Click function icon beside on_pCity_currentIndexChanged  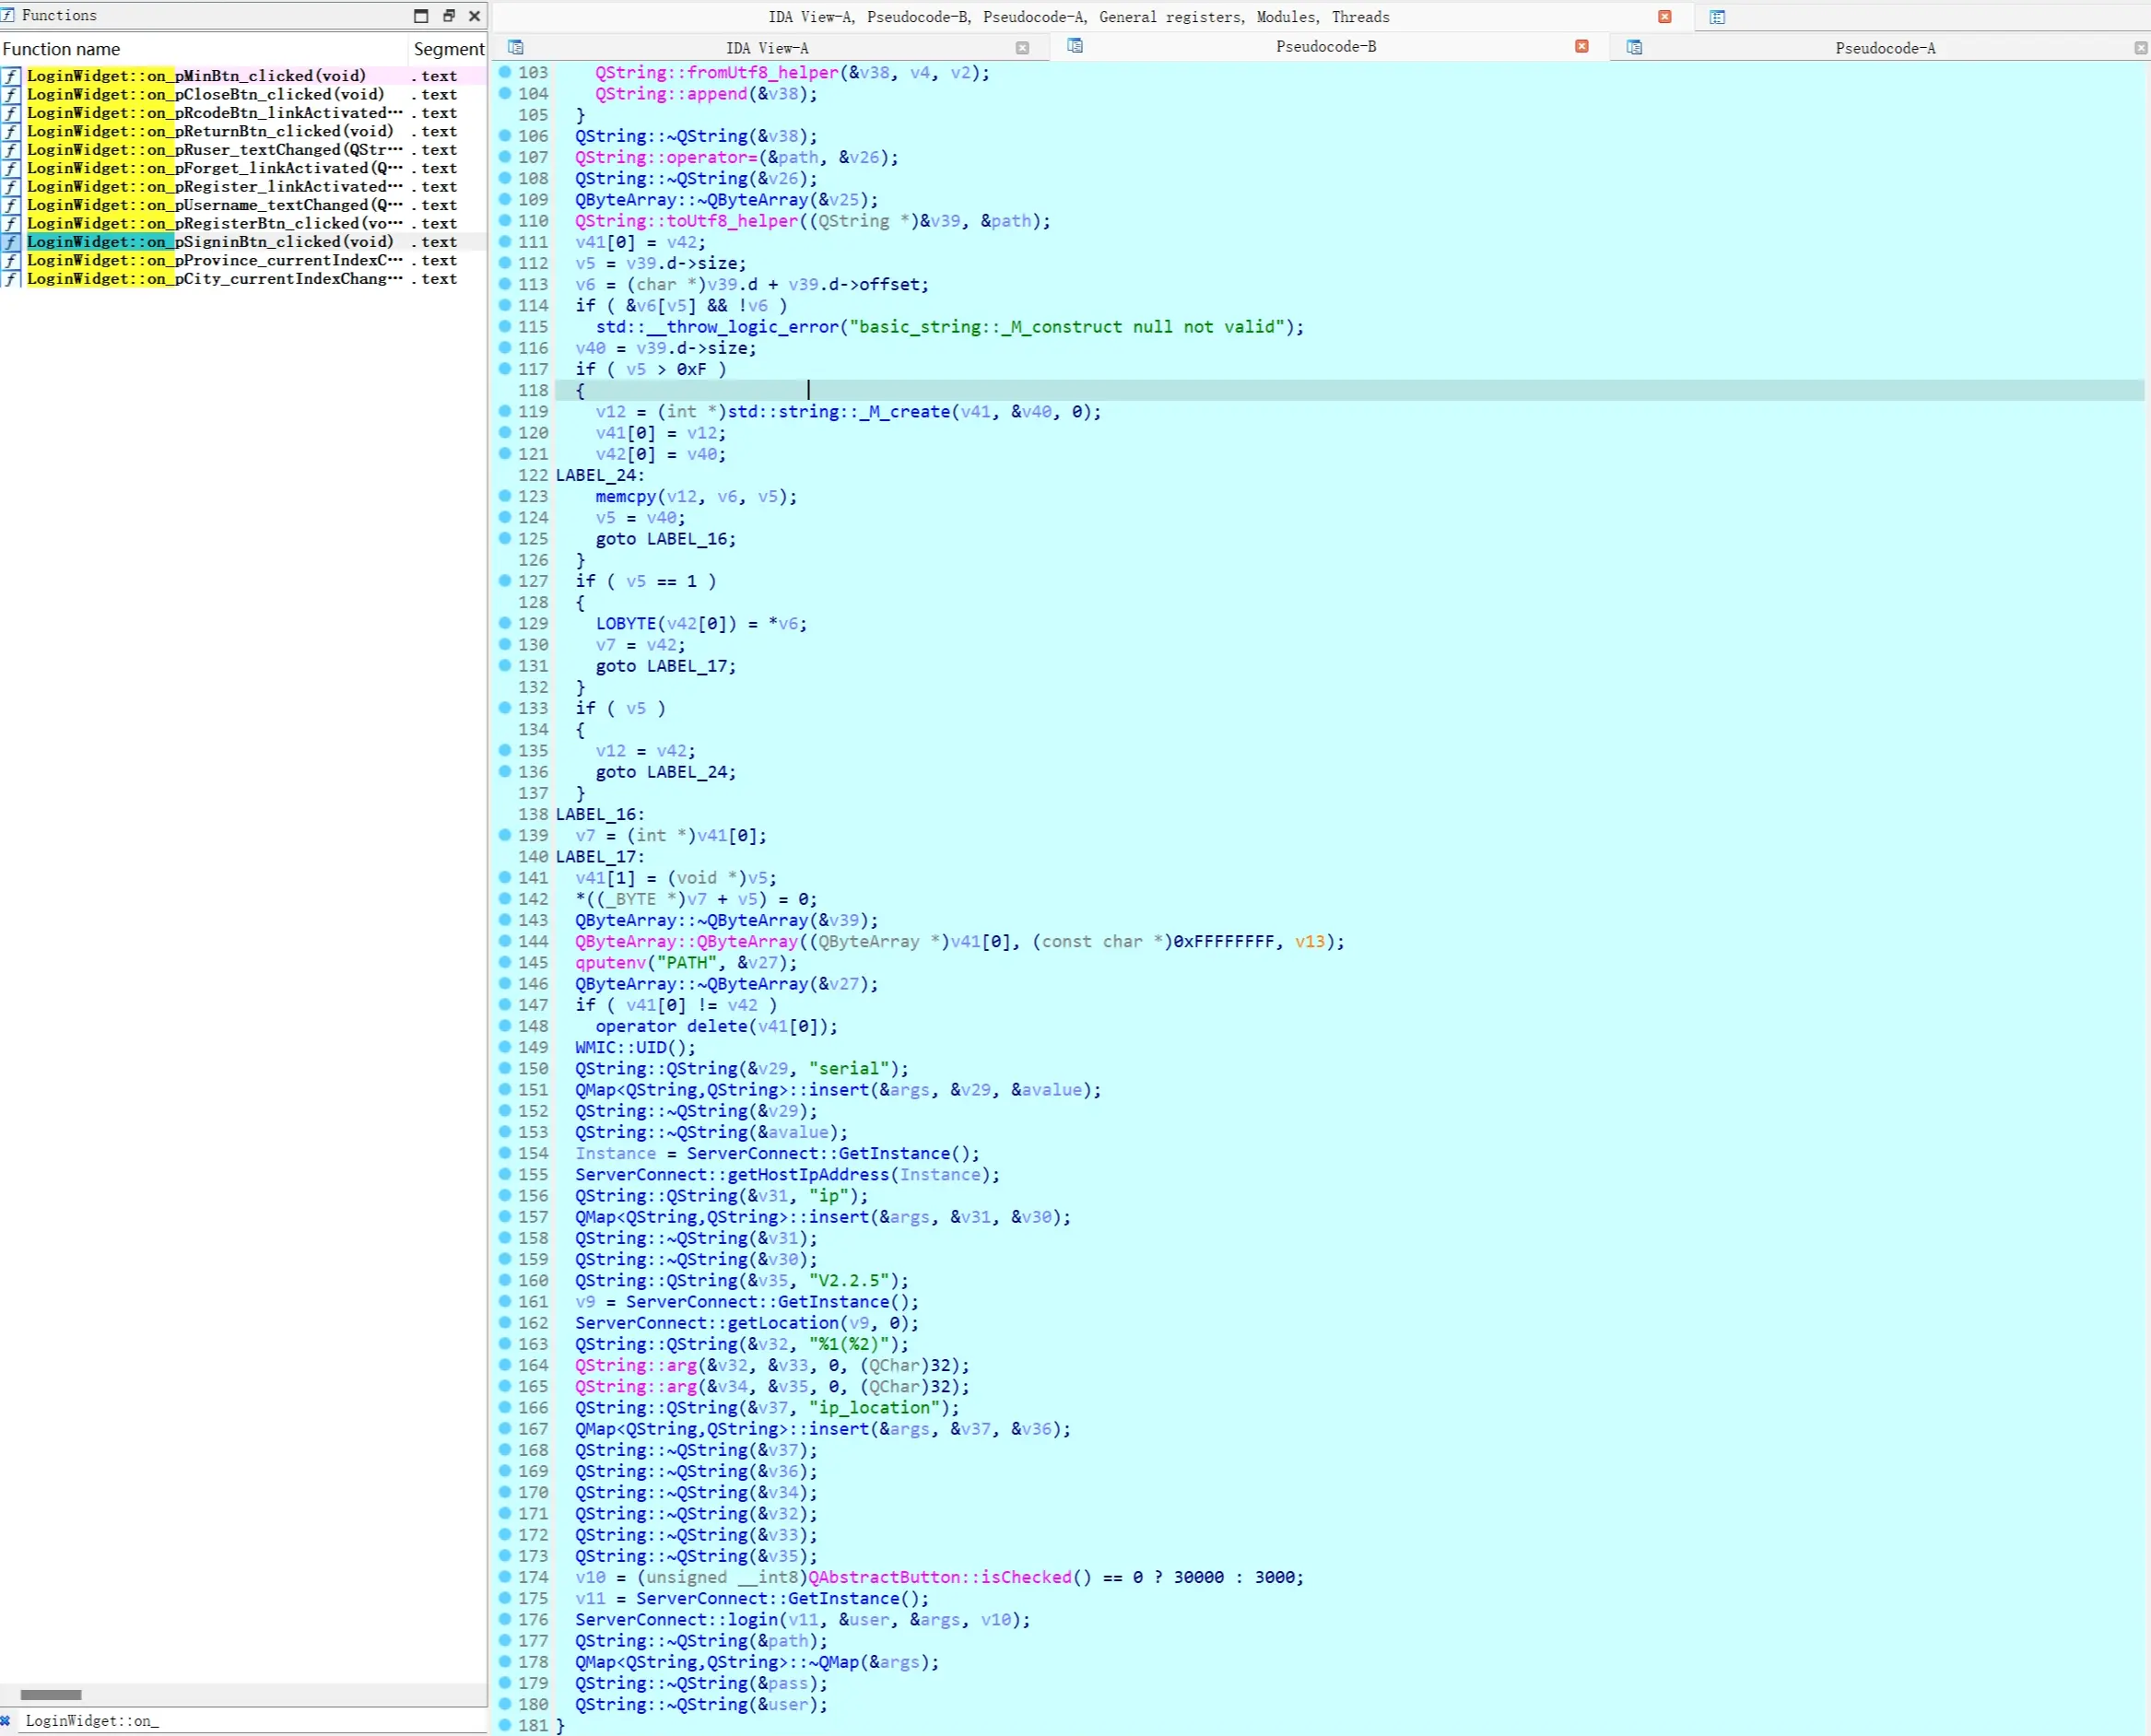11,279
